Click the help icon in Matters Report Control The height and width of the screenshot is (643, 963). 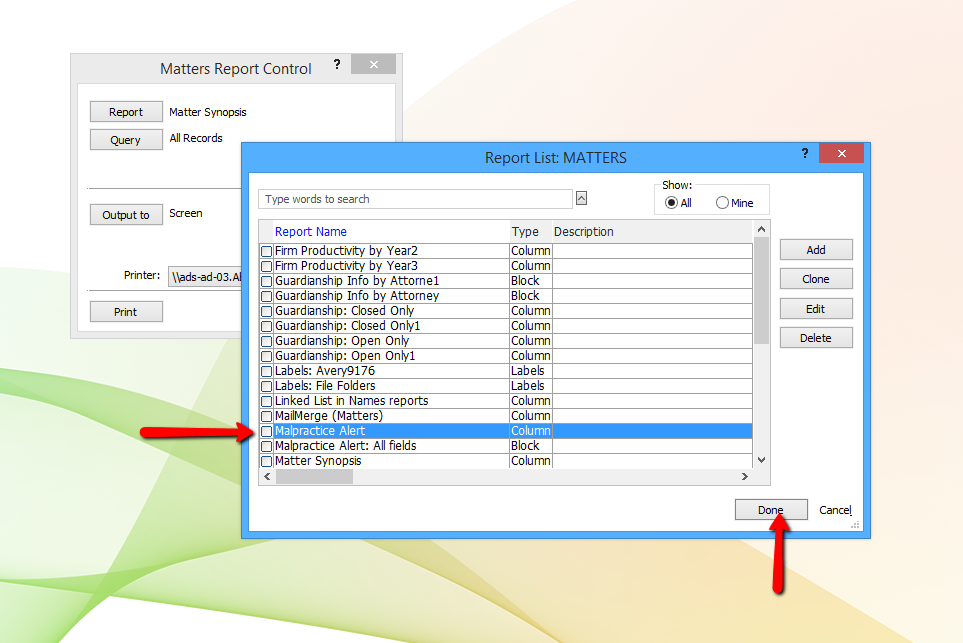[x=337, y=64]
